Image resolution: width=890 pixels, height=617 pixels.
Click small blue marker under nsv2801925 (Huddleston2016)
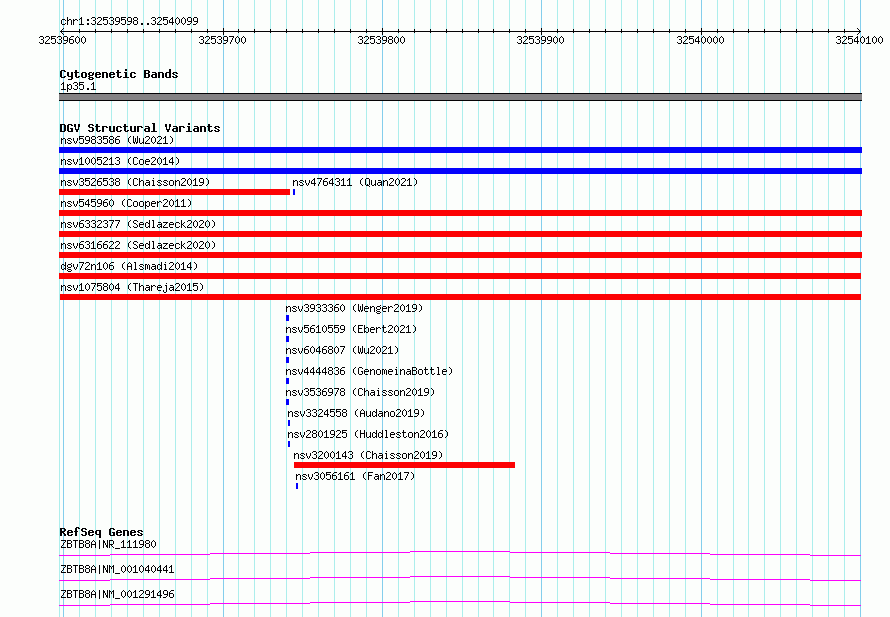coord(289,444)
